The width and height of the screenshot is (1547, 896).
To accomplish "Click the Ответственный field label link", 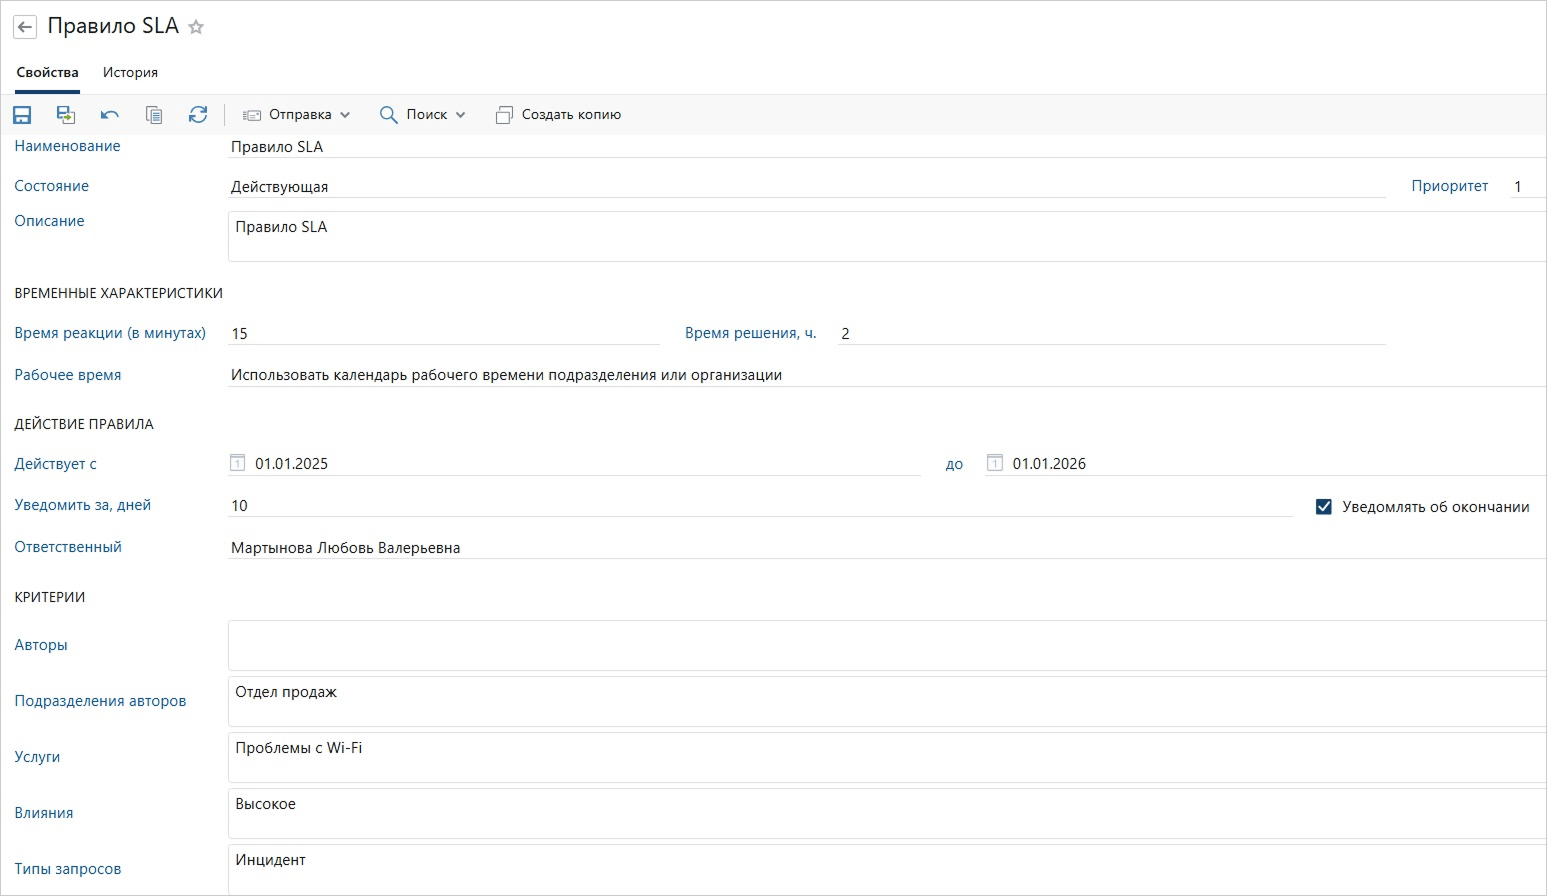I will [x=68, y=547].
